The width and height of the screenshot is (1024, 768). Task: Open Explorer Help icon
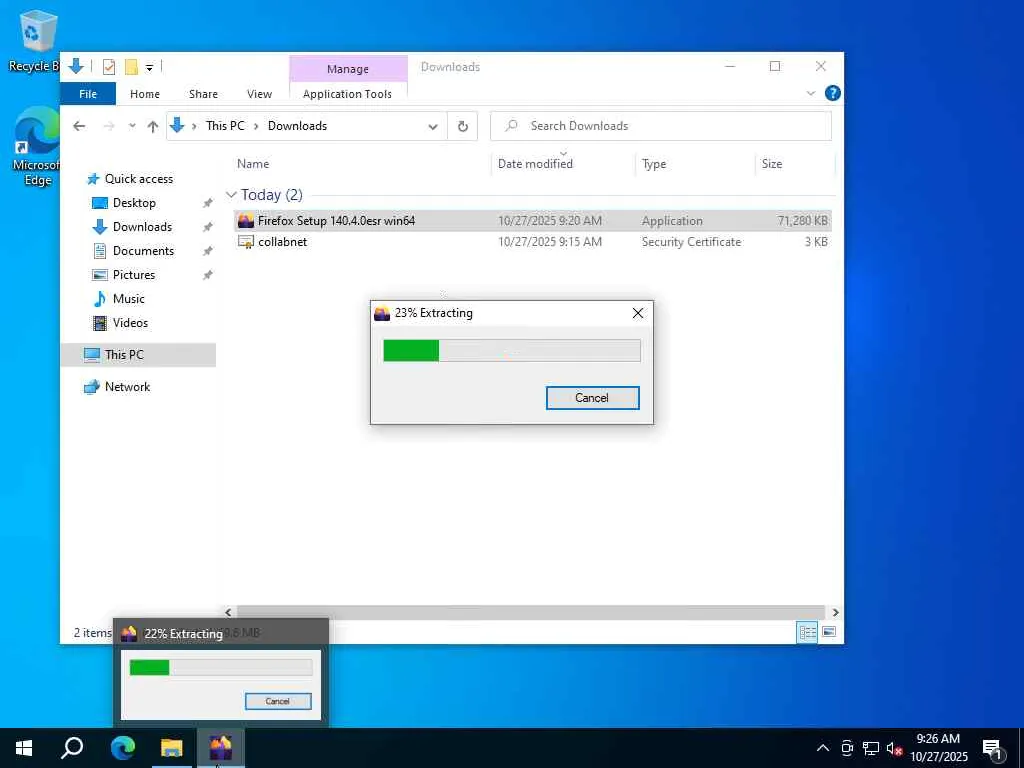(833, 93)
